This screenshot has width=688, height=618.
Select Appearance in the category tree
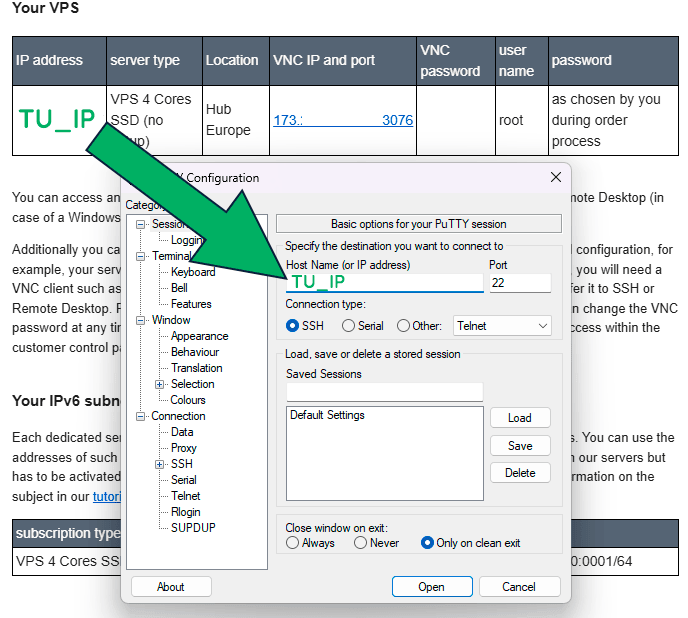(x=200, y=336)
